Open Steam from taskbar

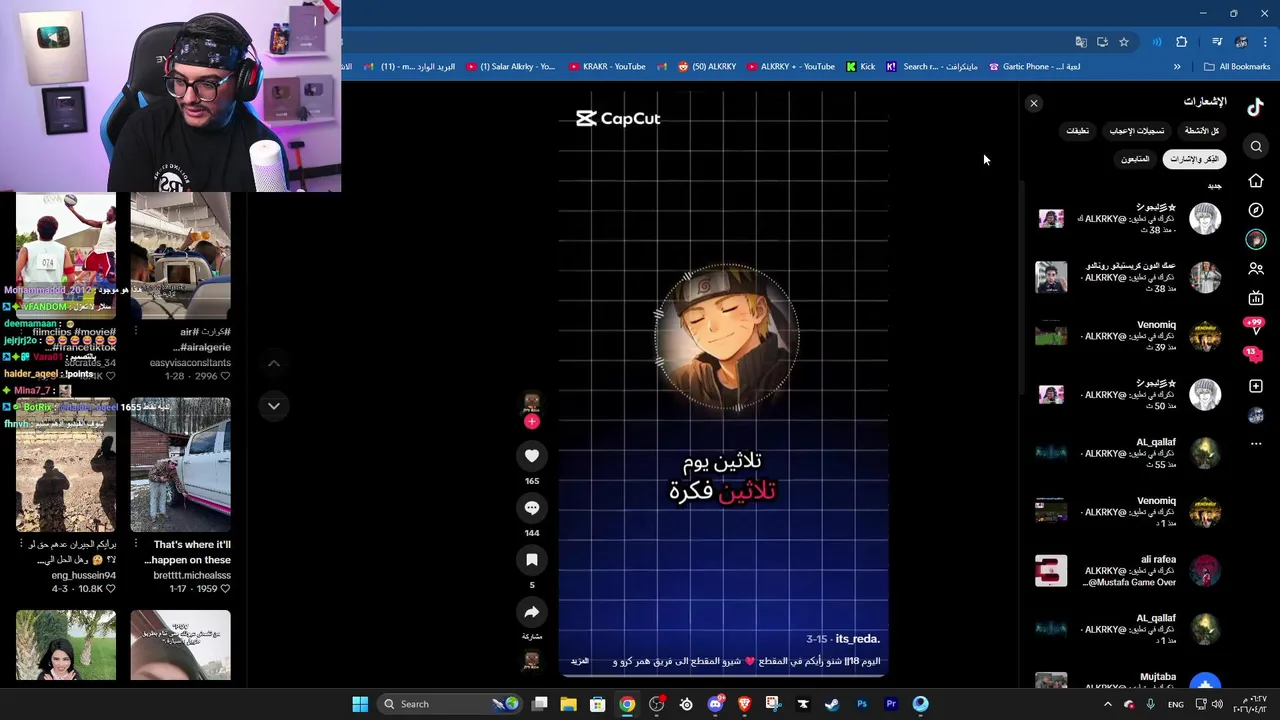point(832,704)
